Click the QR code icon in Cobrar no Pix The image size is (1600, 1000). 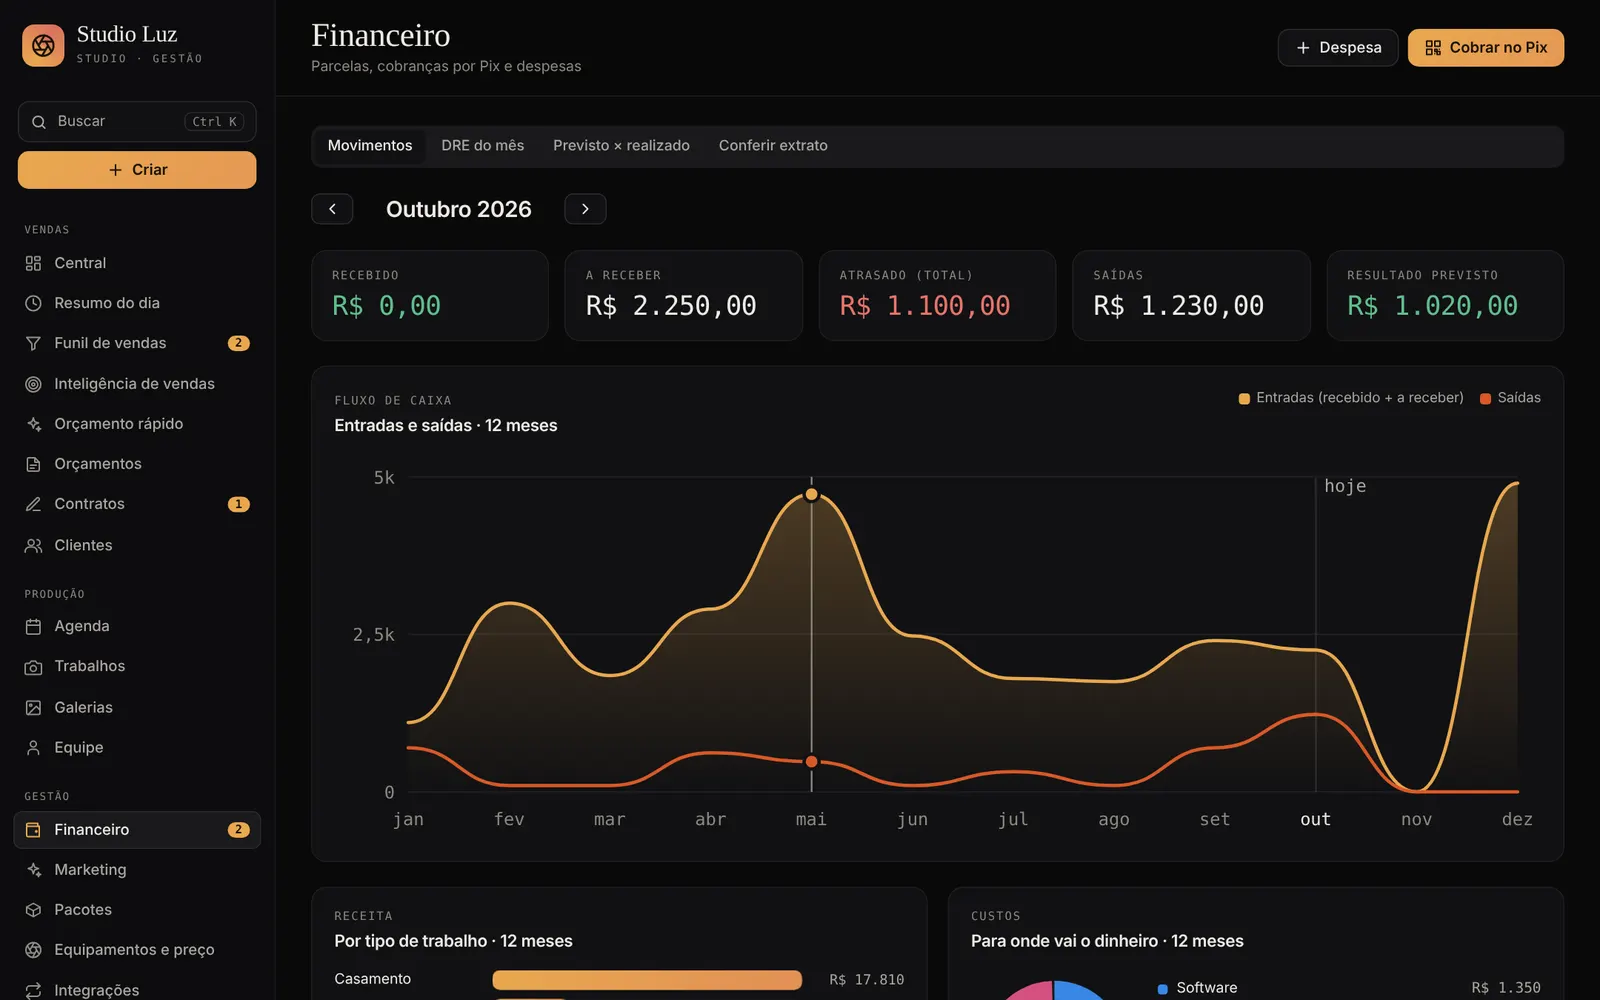pos(1433,48)
